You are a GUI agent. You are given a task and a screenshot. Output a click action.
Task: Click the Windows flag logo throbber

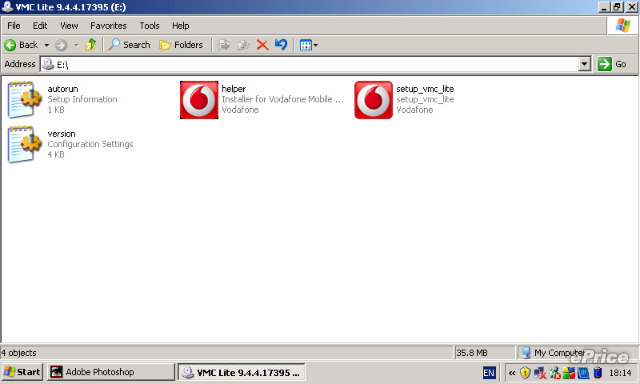(x=623, y=26)
